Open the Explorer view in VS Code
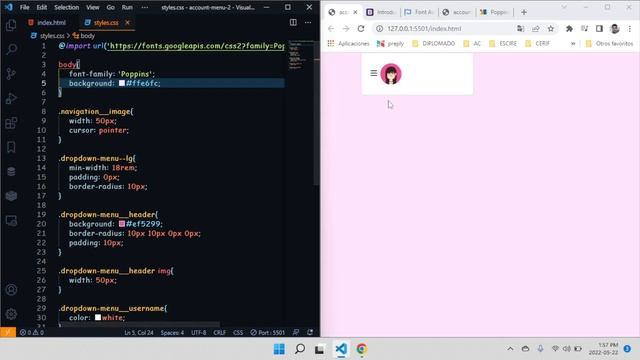Screen dimensions: 640x360 11,25
